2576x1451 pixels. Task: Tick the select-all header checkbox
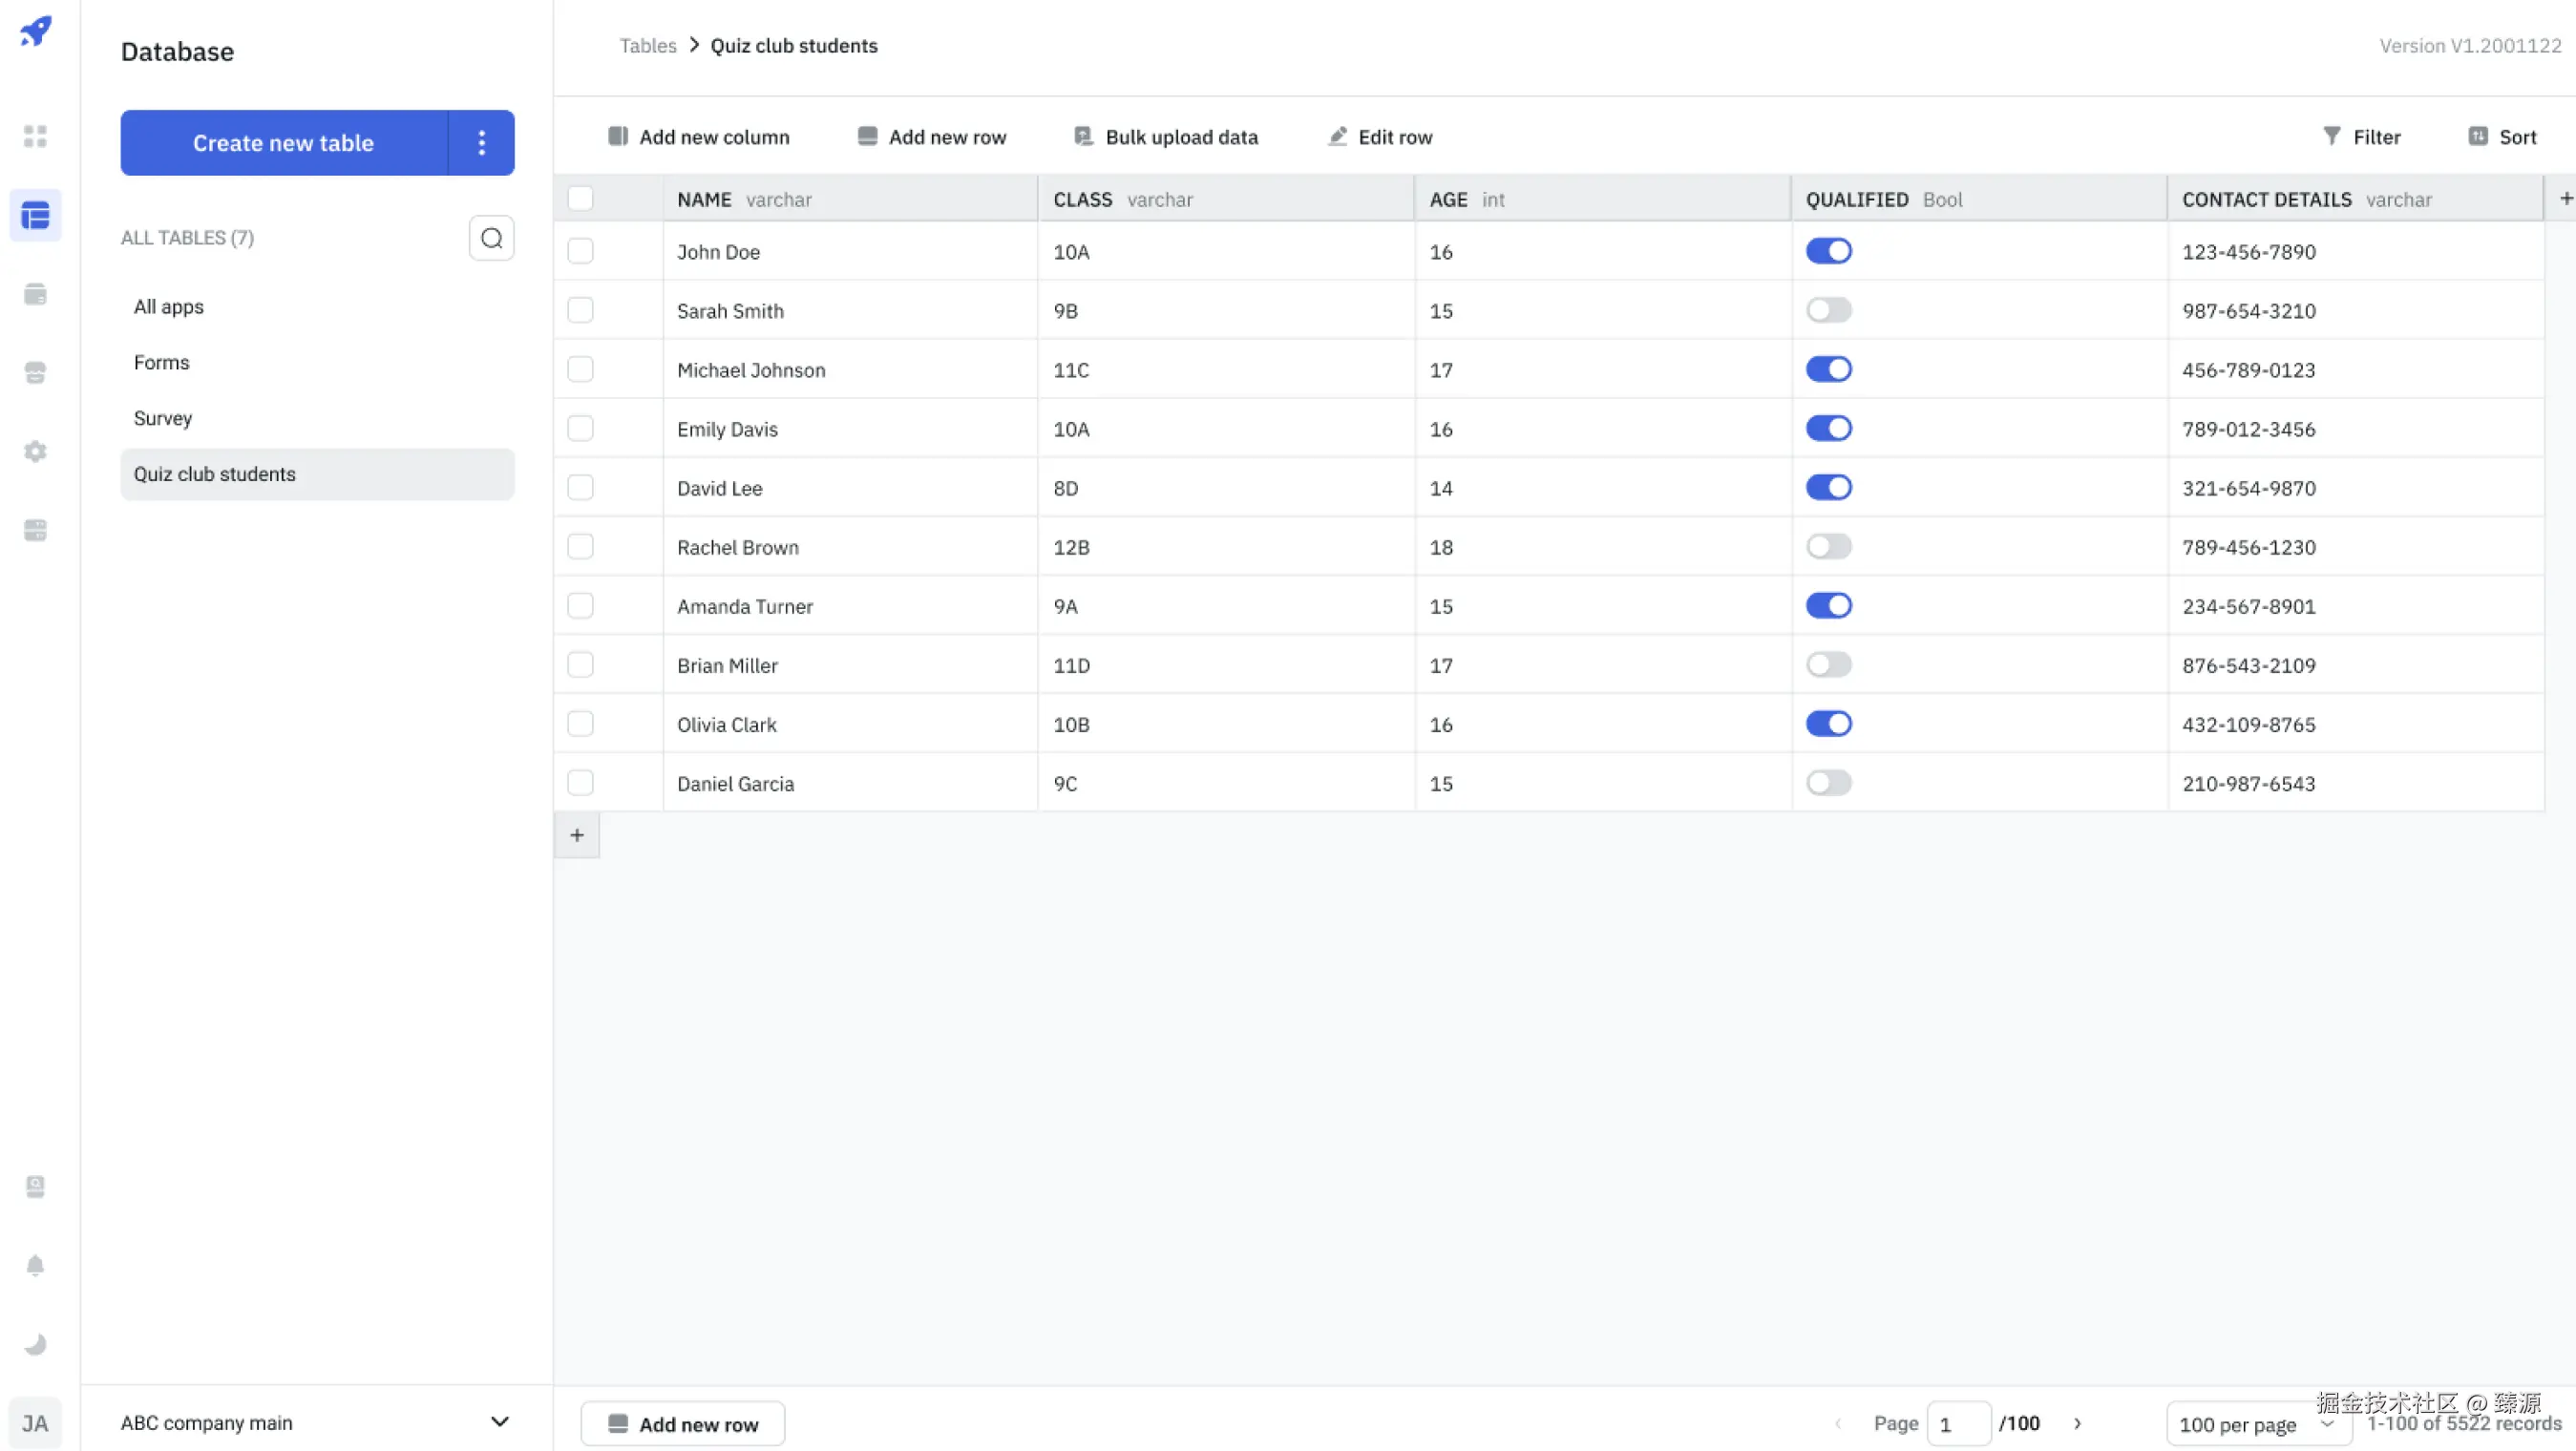580,199
